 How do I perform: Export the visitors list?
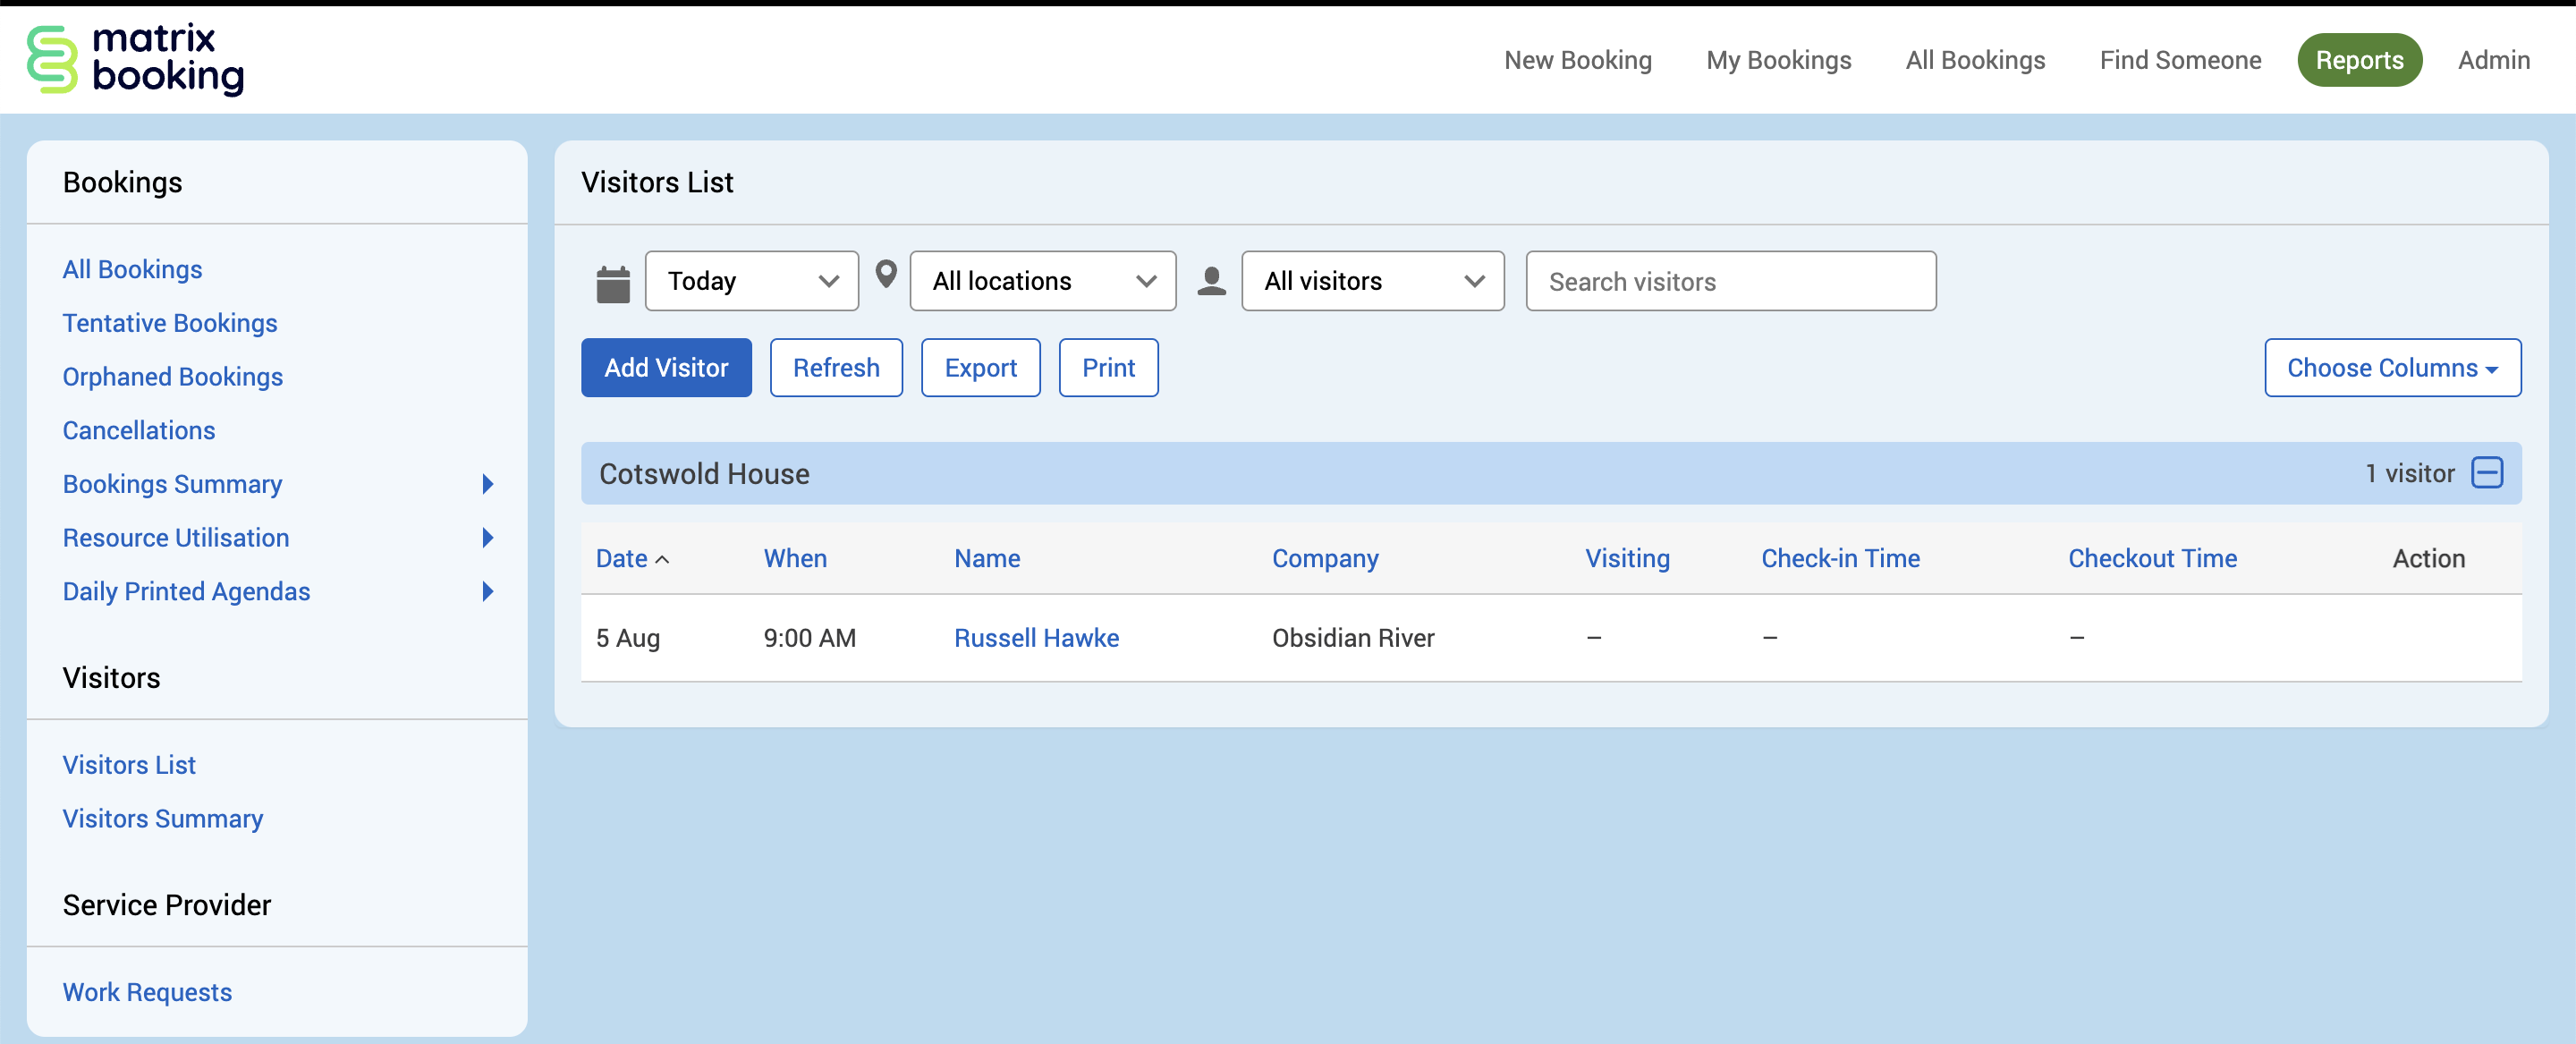(x=980, y=368)
